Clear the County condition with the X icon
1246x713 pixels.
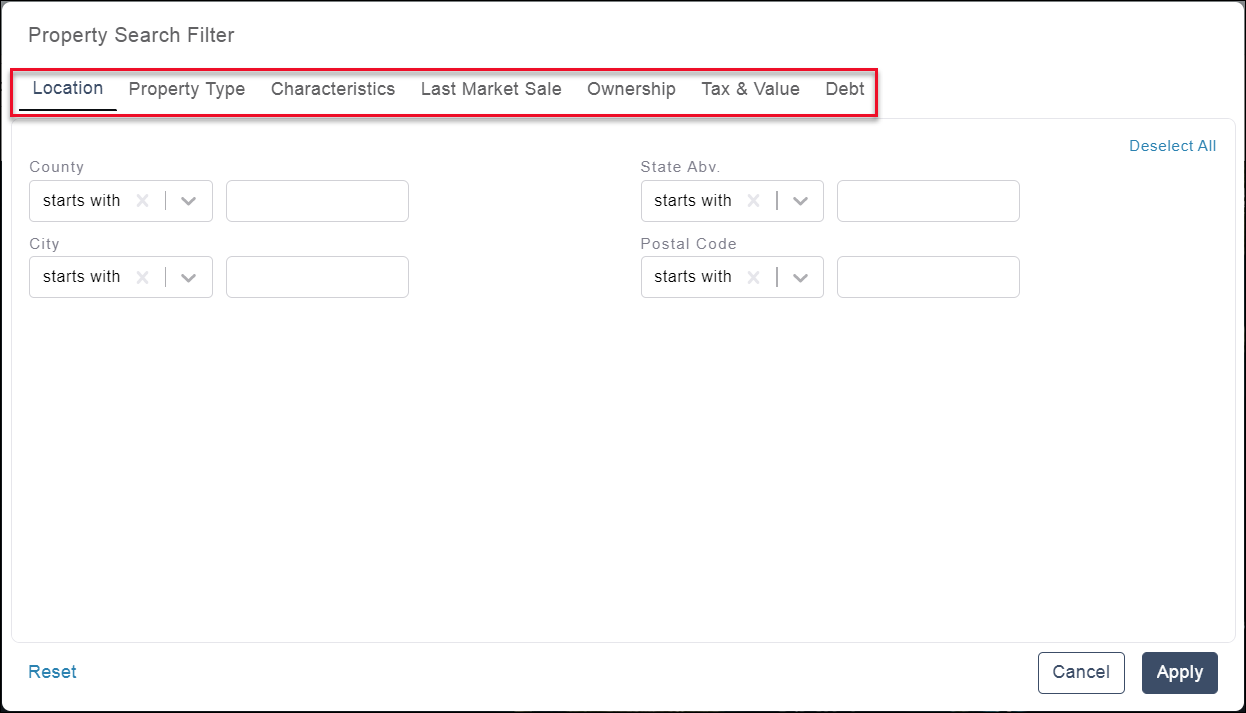(142, 201)
